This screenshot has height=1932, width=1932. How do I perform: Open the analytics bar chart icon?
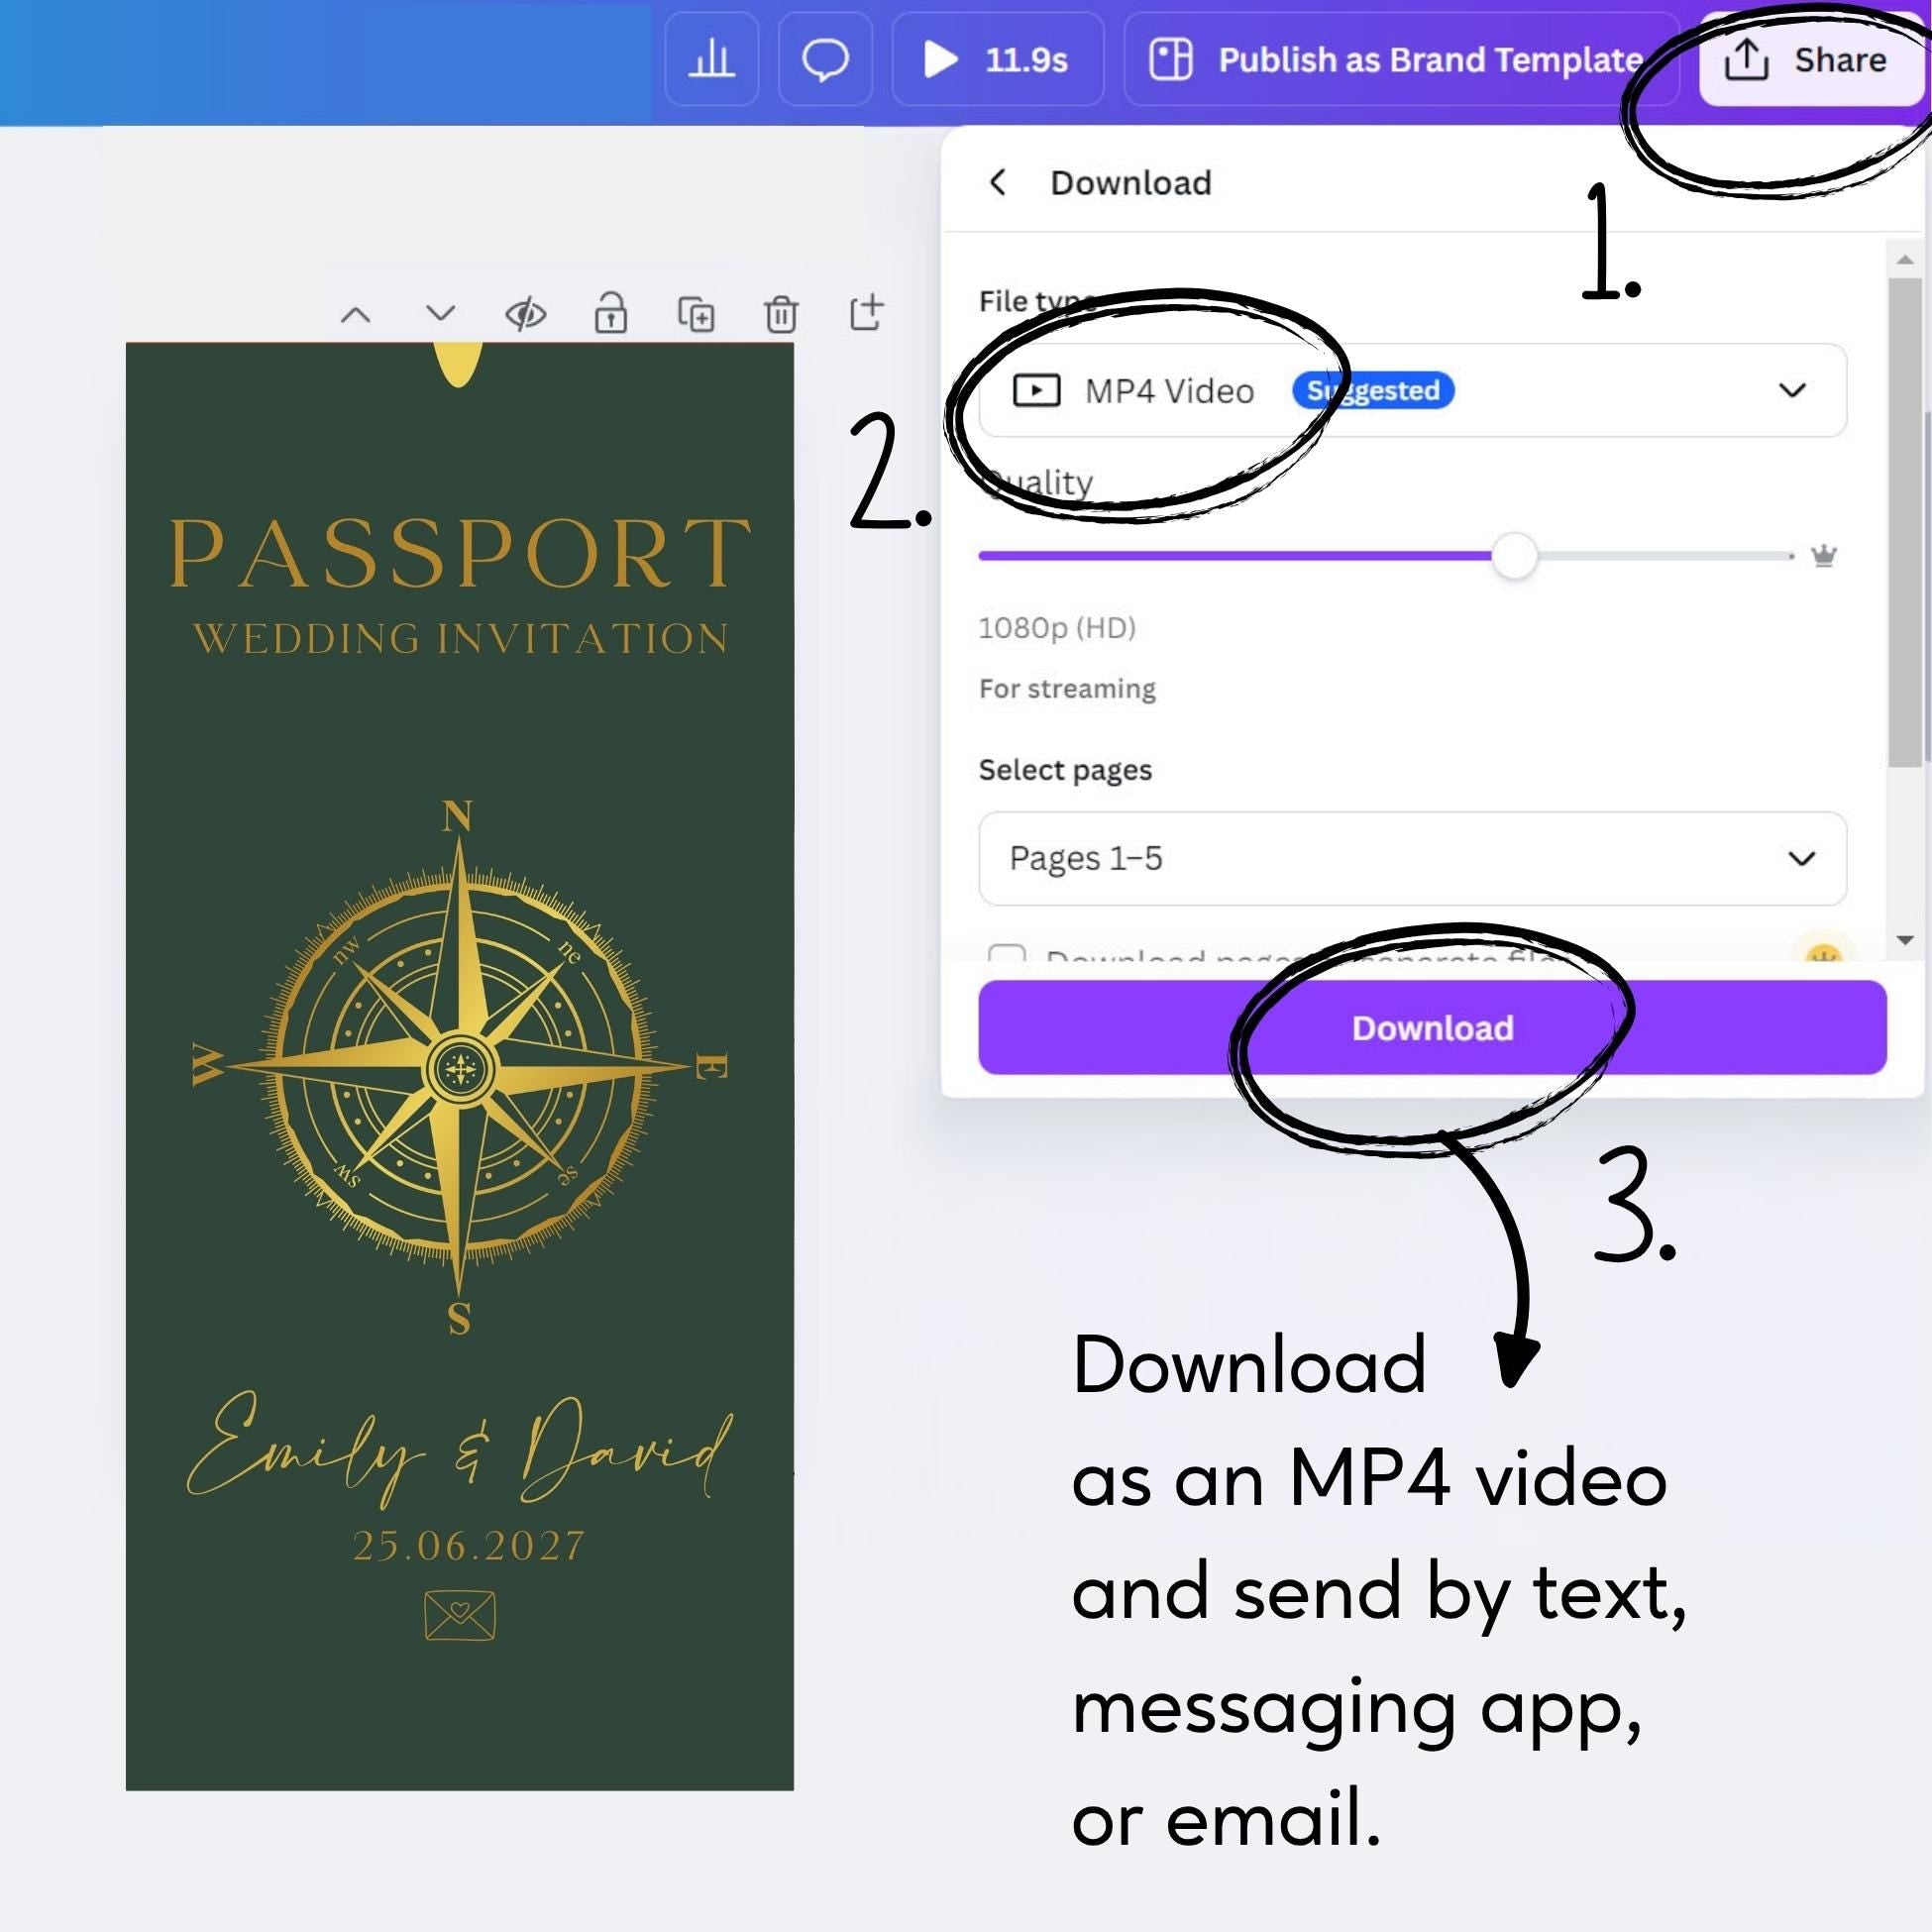coord(711,60)
